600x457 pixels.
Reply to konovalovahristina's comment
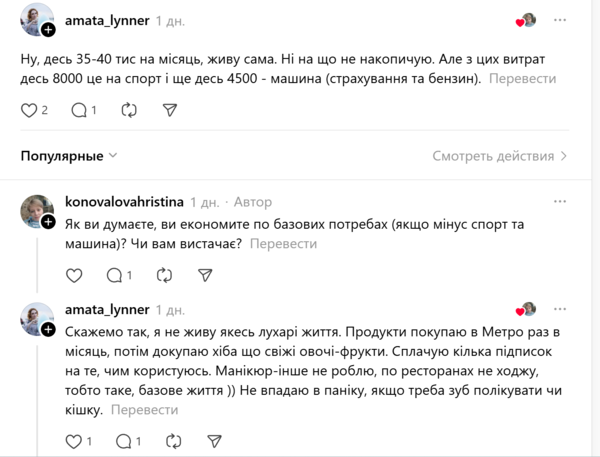point(113,275)
